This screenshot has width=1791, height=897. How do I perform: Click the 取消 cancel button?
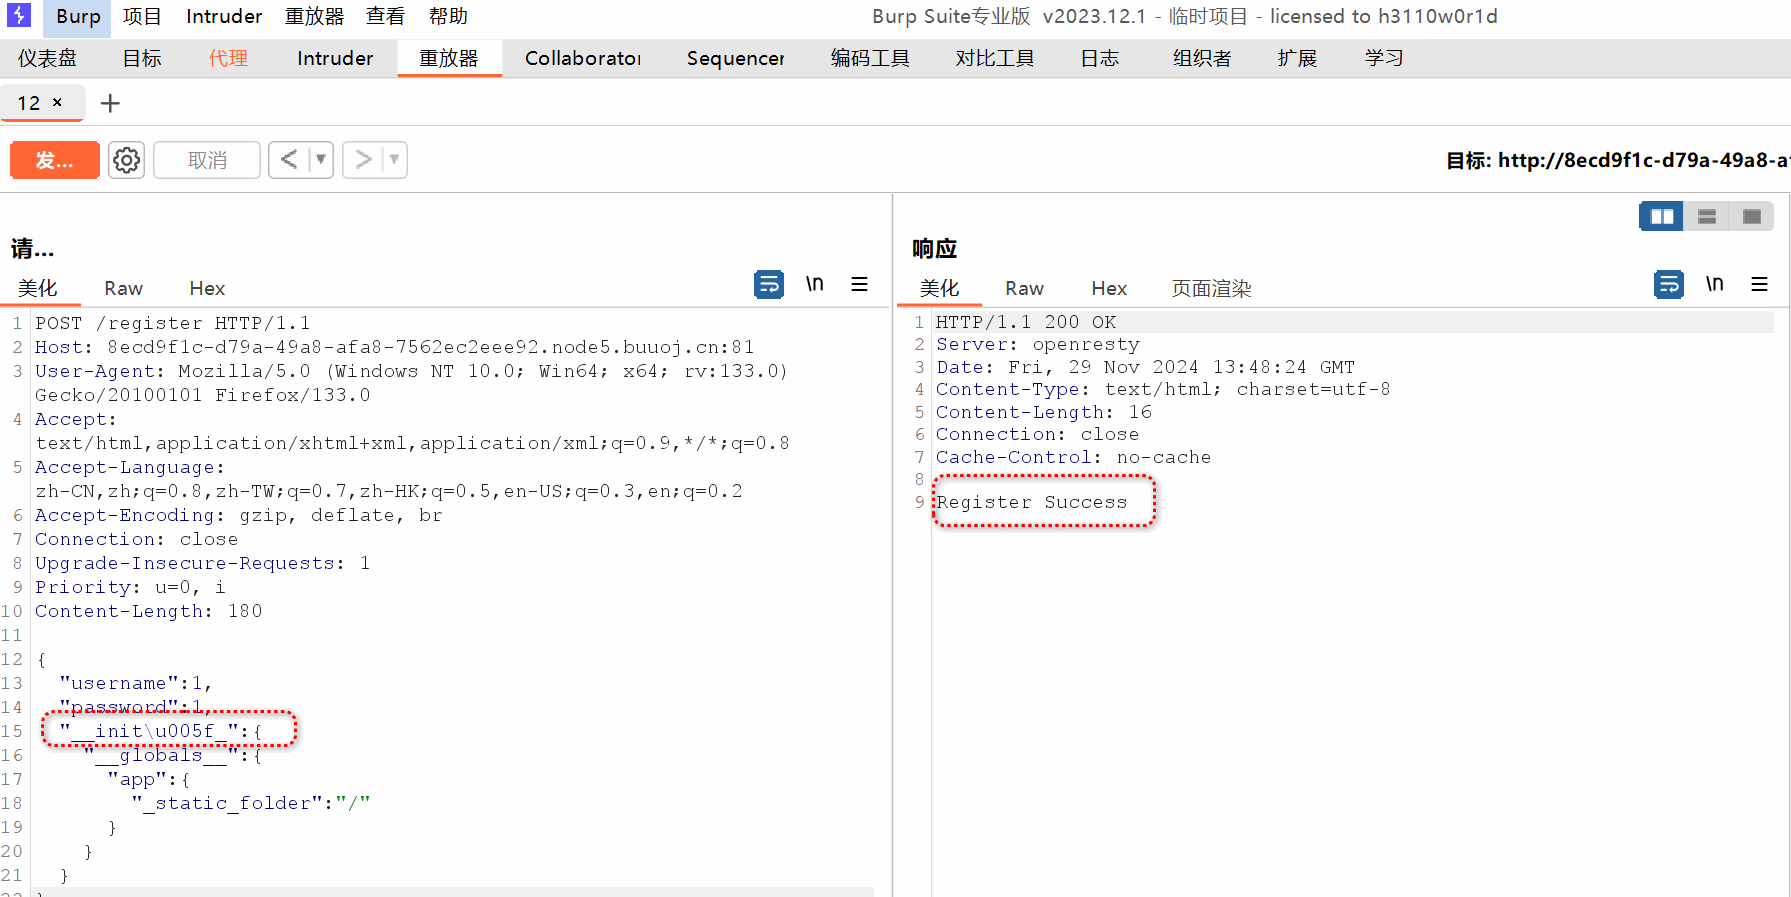tap(207, 160)
